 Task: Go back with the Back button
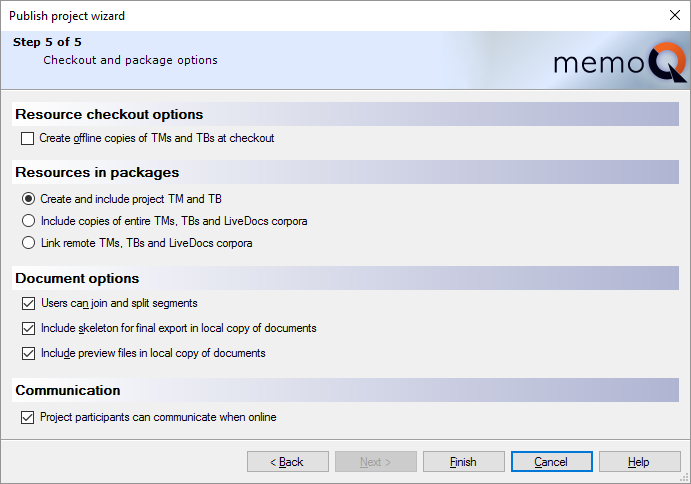coord(288,462)
